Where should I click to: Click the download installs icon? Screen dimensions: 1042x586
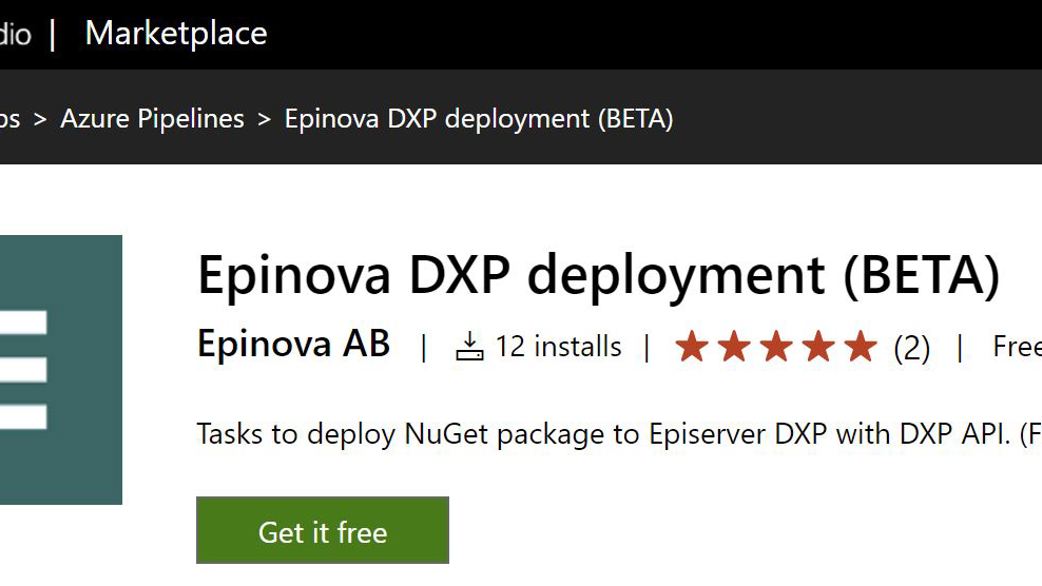[469, 347]
